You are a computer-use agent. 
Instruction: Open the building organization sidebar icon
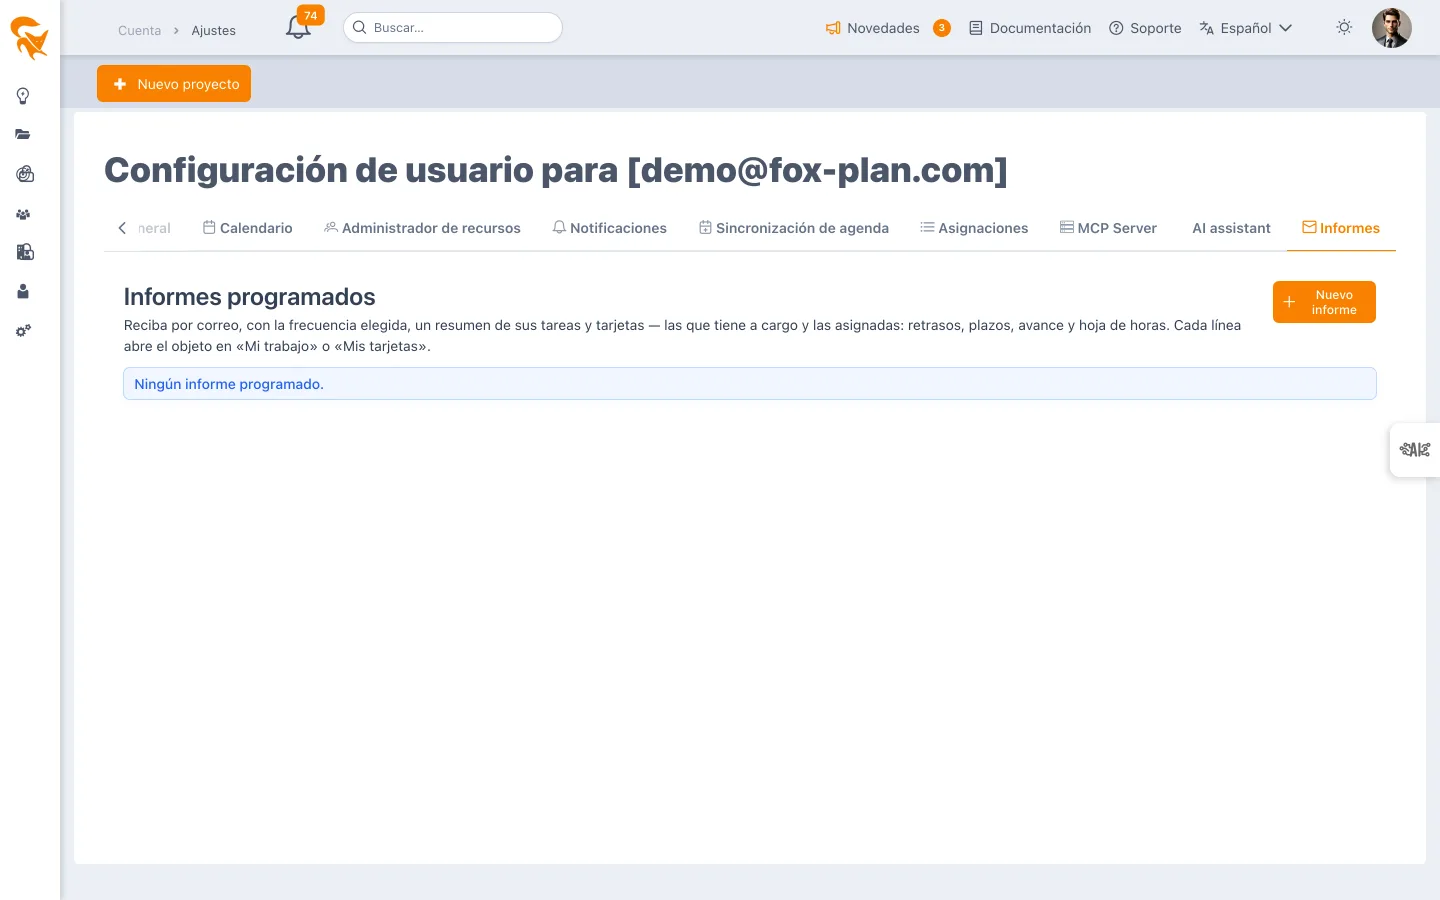[x=25, y=252]
